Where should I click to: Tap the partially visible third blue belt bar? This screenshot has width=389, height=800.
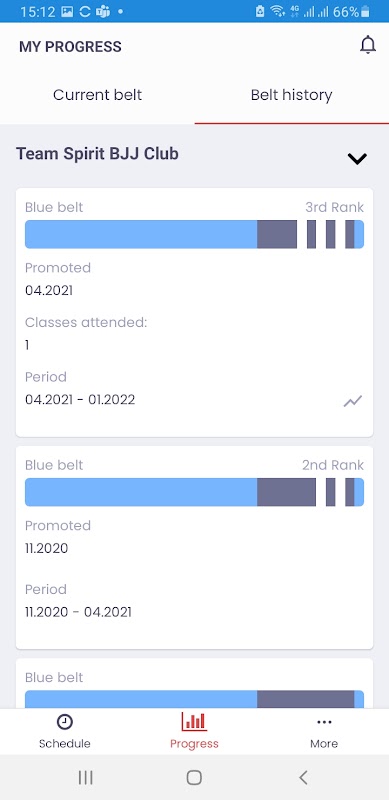194,699
